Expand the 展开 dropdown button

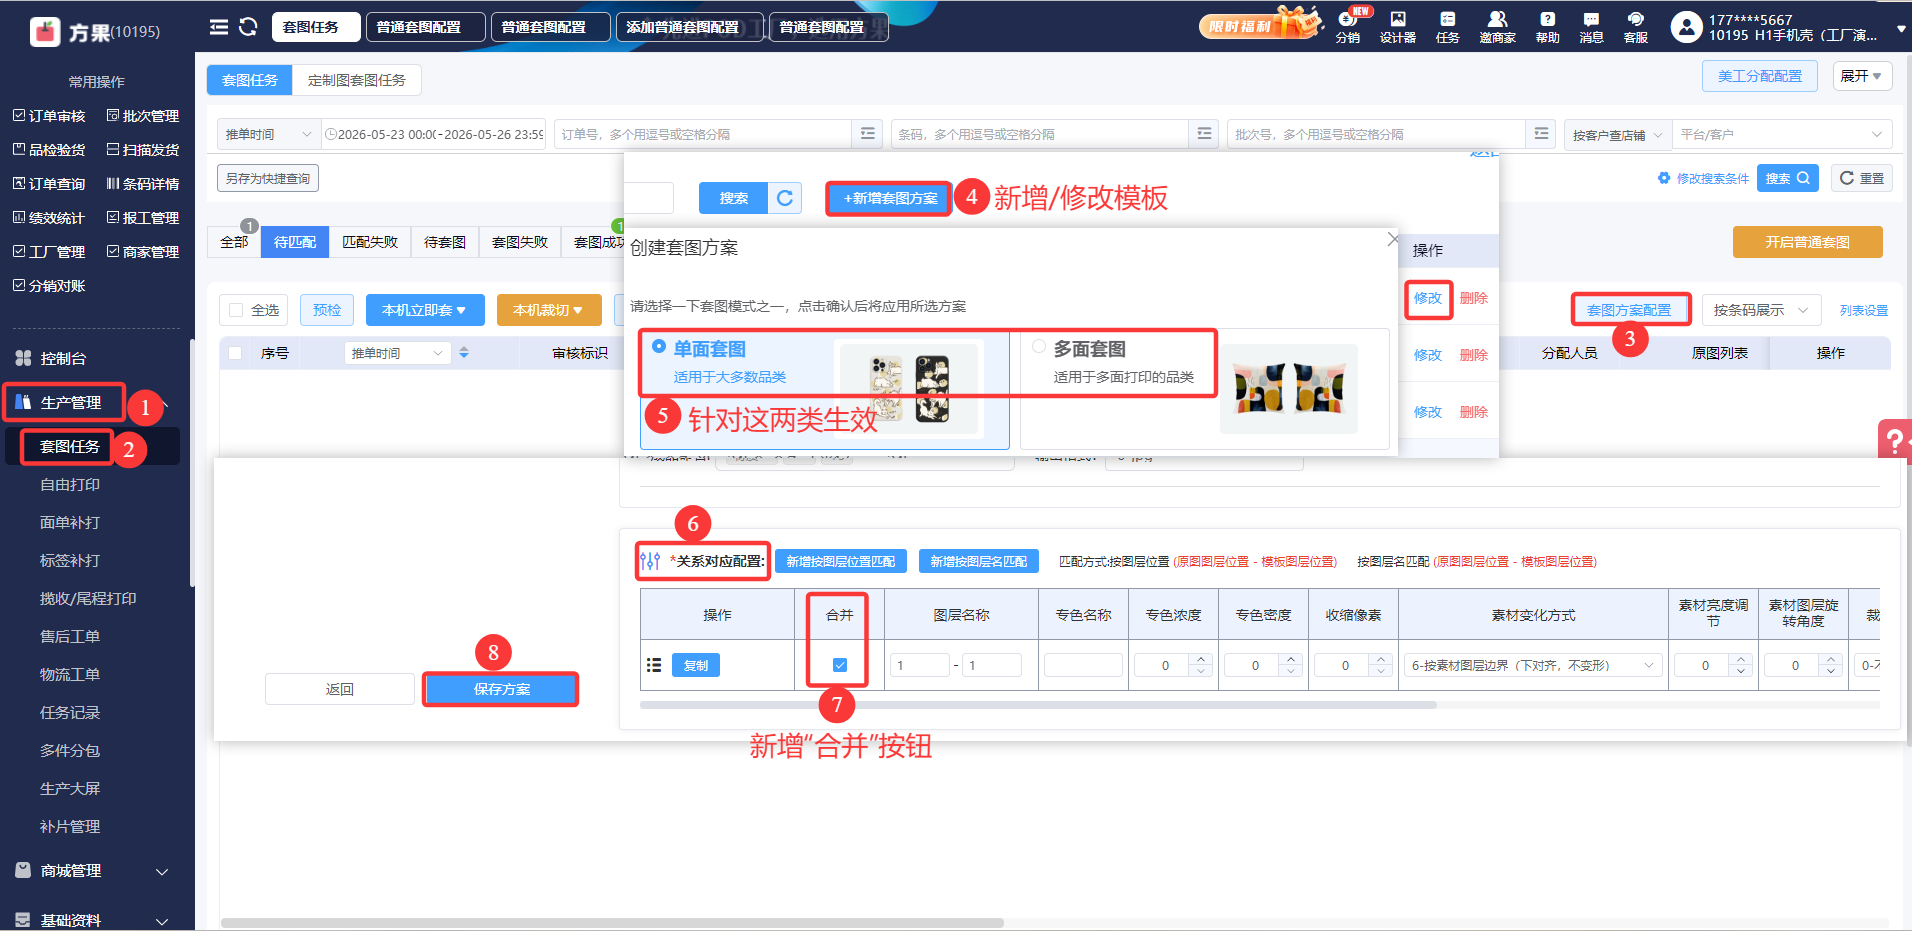click(x=1861, y=76)
